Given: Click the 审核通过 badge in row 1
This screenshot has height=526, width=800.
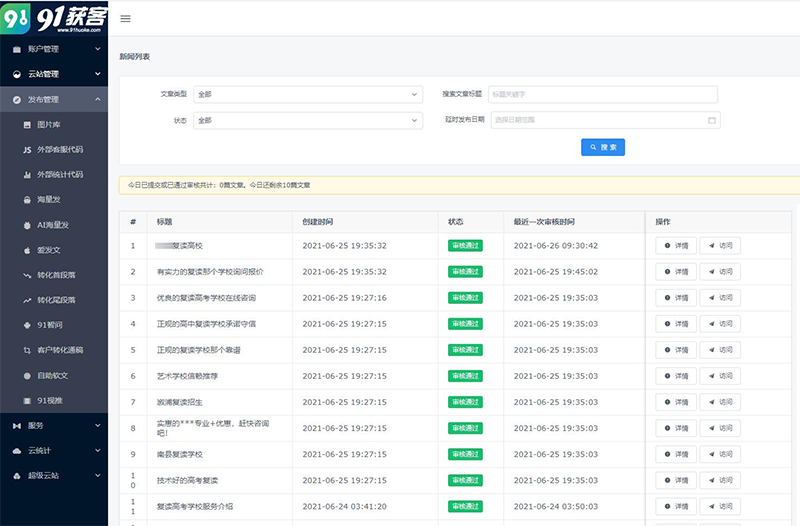Looking at the screenshot, I should (465, 245).
